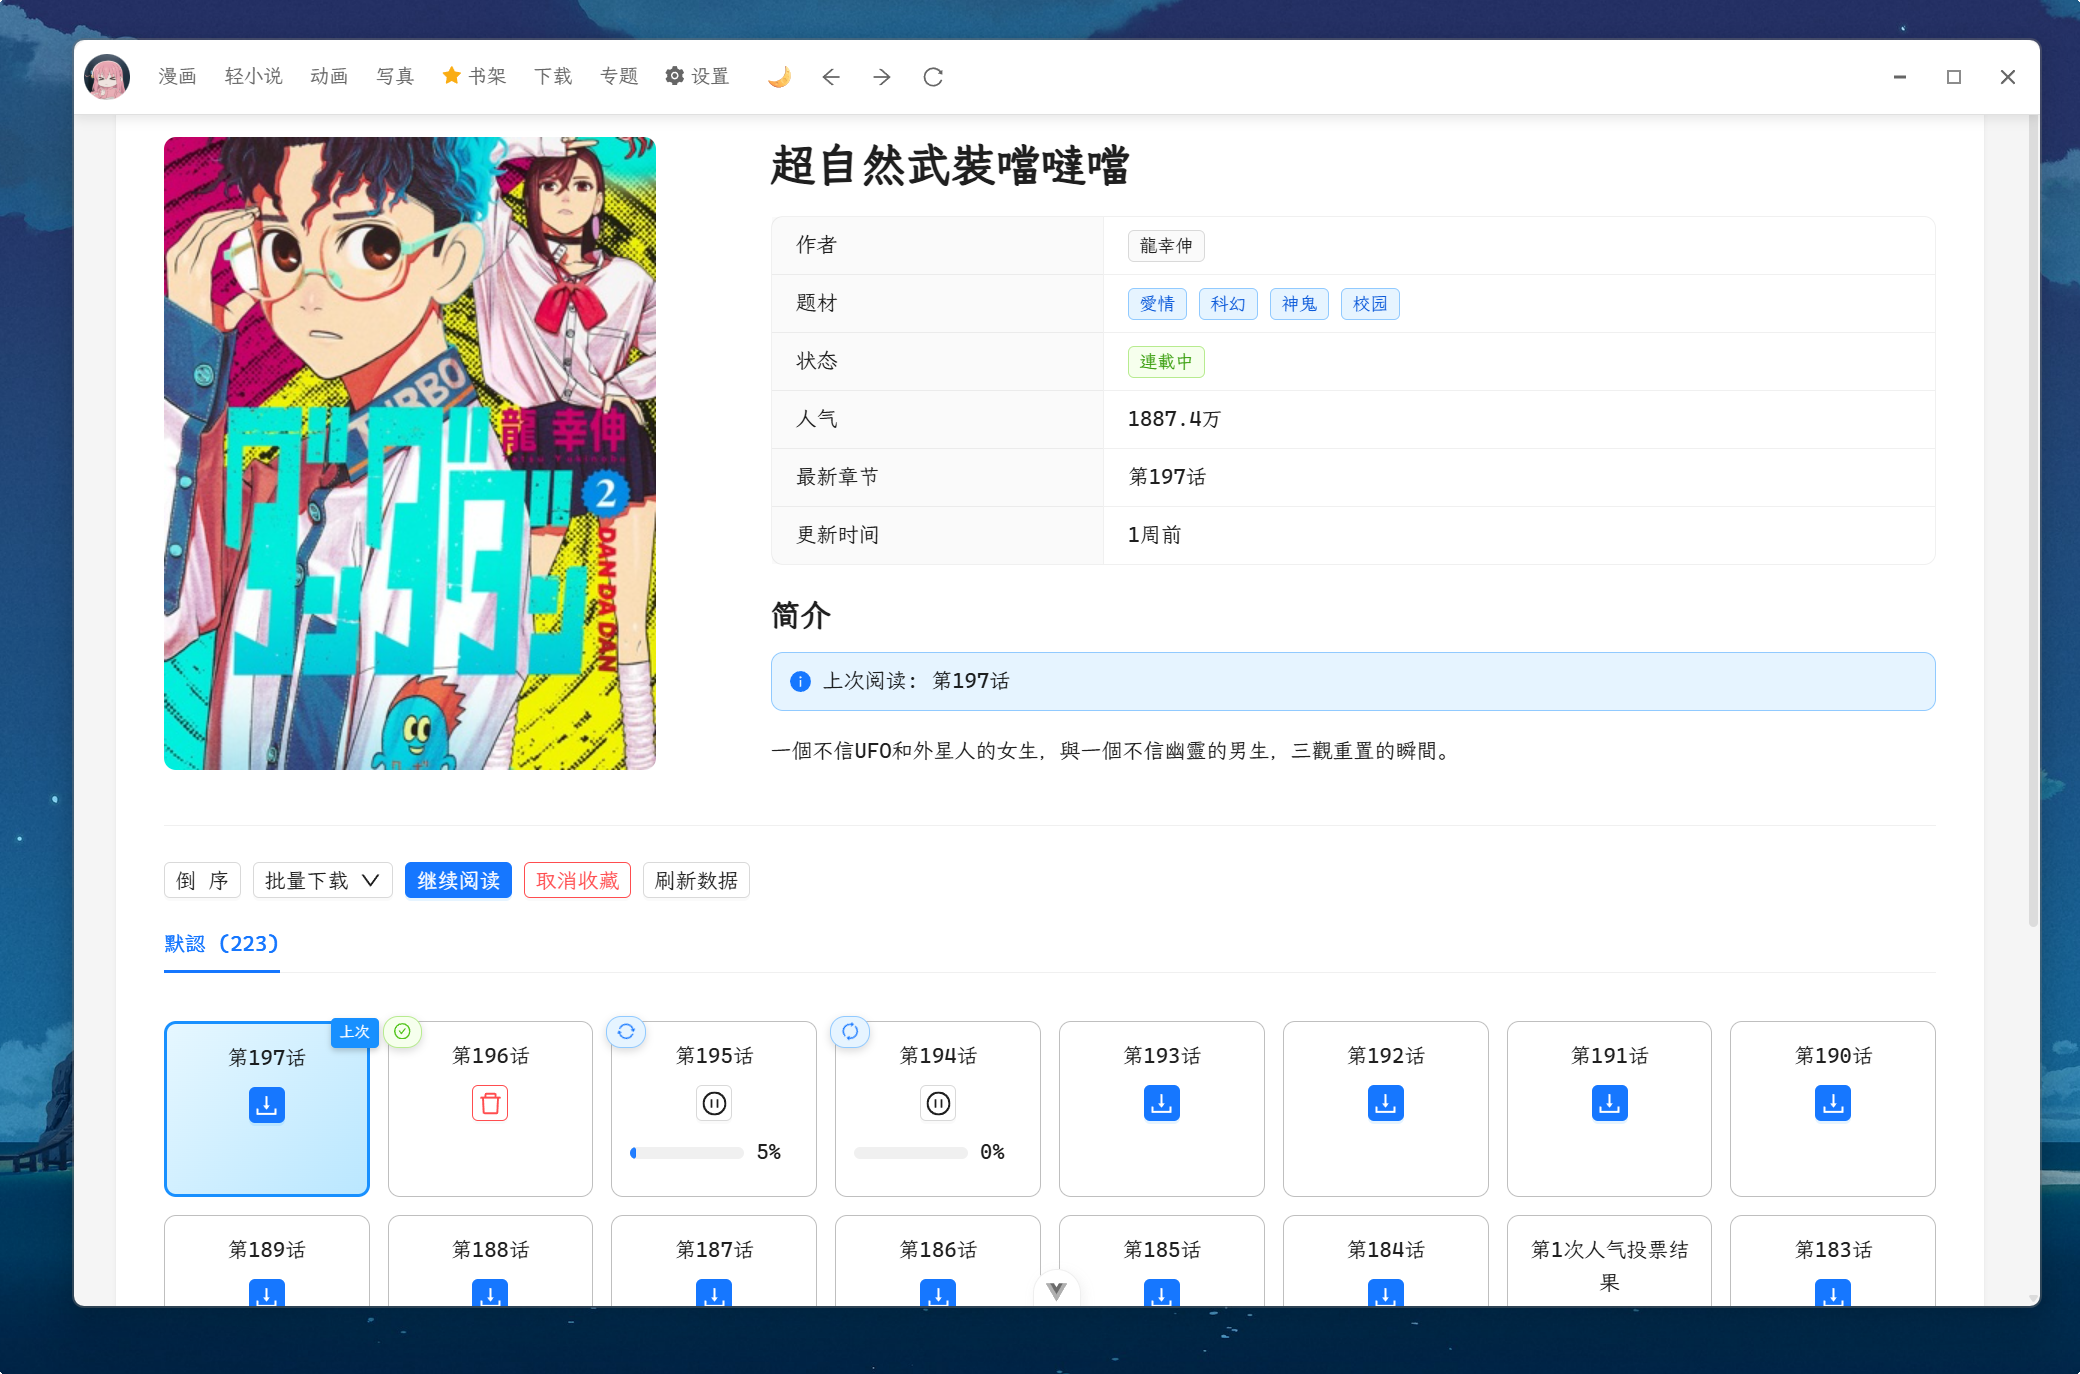The height and width of the screenshot is (1374, 2080).
Task: Open the 设置 menu item
Action: click(x=697, y=77)
